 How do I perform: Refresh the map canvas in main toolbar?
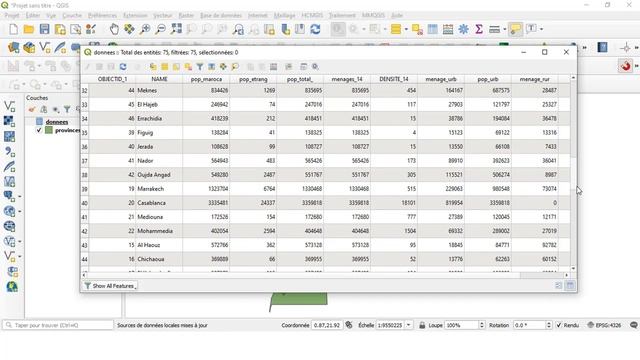(x=315, y=29)
